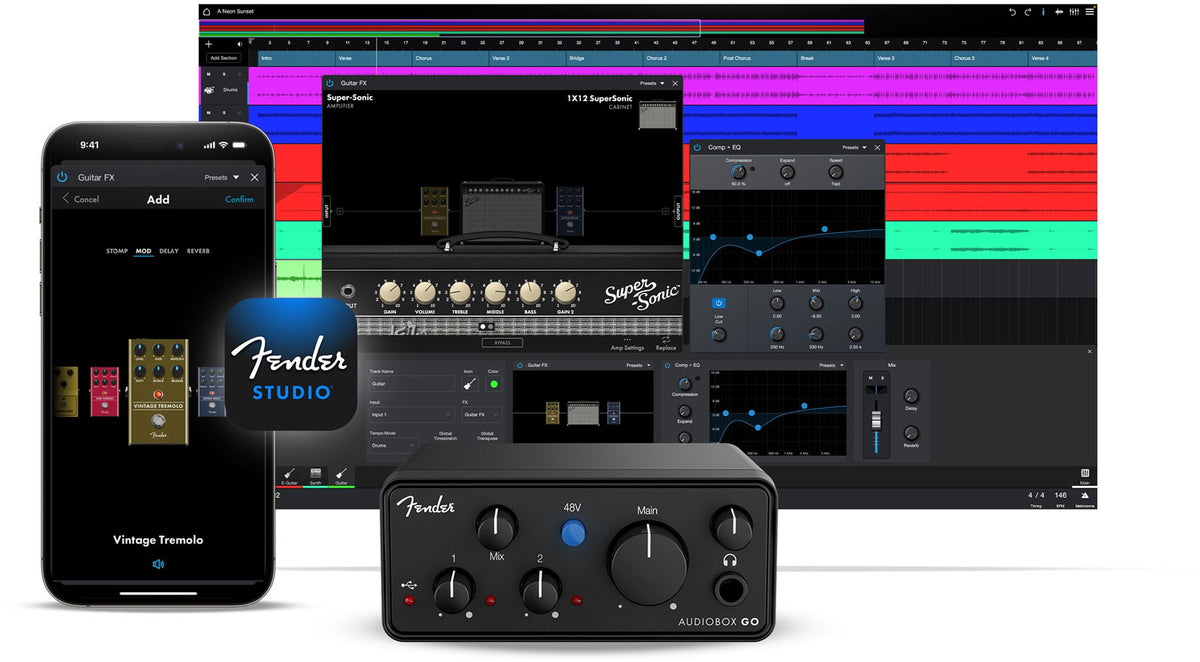Viewport: 1200px width, 662px height.
Task: Select the REVERB tab on the phone
Action: (x=198, y=251)
